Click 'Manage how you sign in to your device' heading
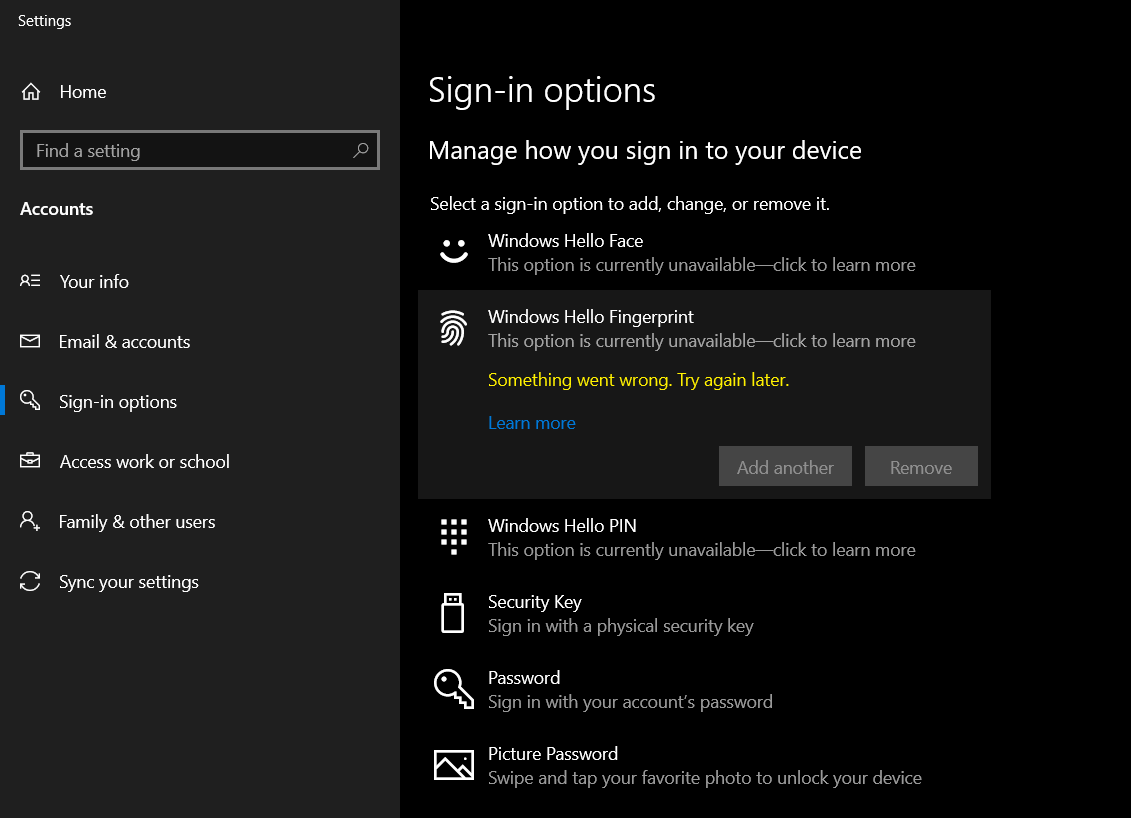1131x818 pixels. click(x=645, y=151)
